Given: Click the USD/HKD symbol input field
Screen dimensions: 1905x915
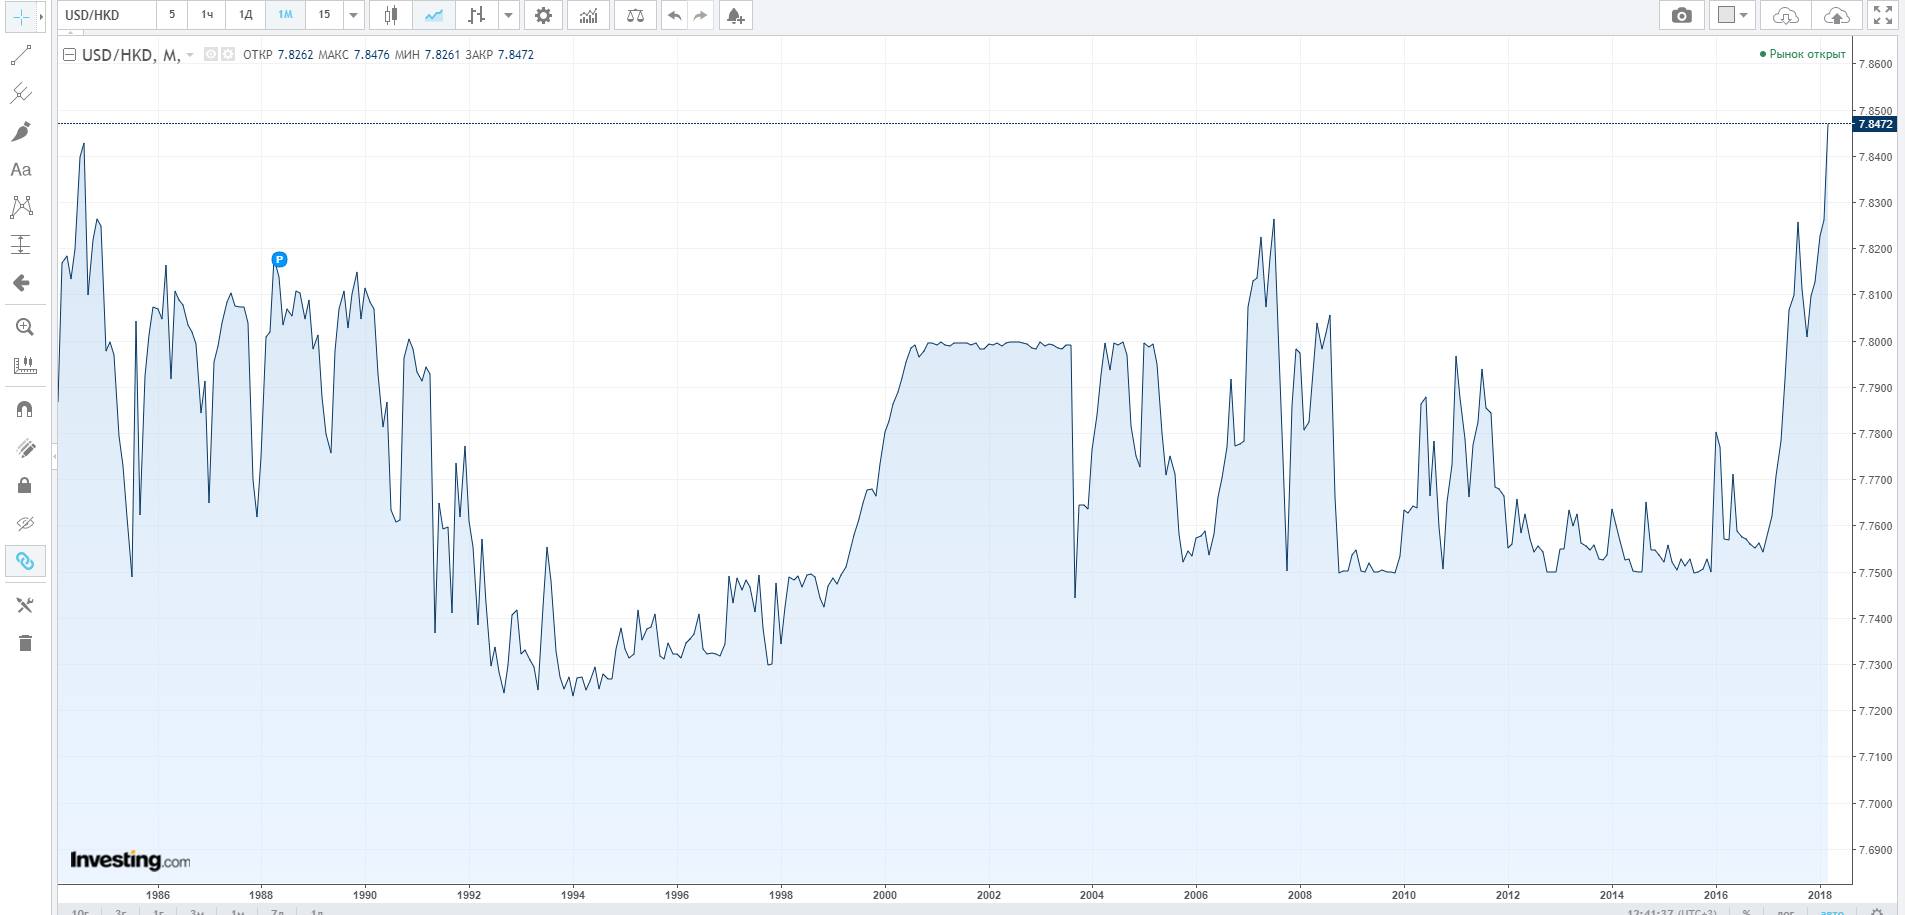Looking at the screenshot, I should coord(107,15).
